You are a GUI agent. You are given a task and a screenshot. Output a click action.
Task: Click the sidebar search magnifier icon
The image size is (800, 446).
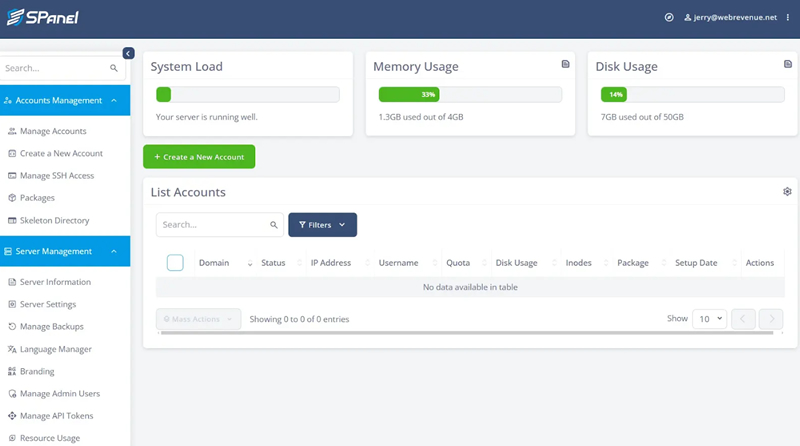point(114,68)
